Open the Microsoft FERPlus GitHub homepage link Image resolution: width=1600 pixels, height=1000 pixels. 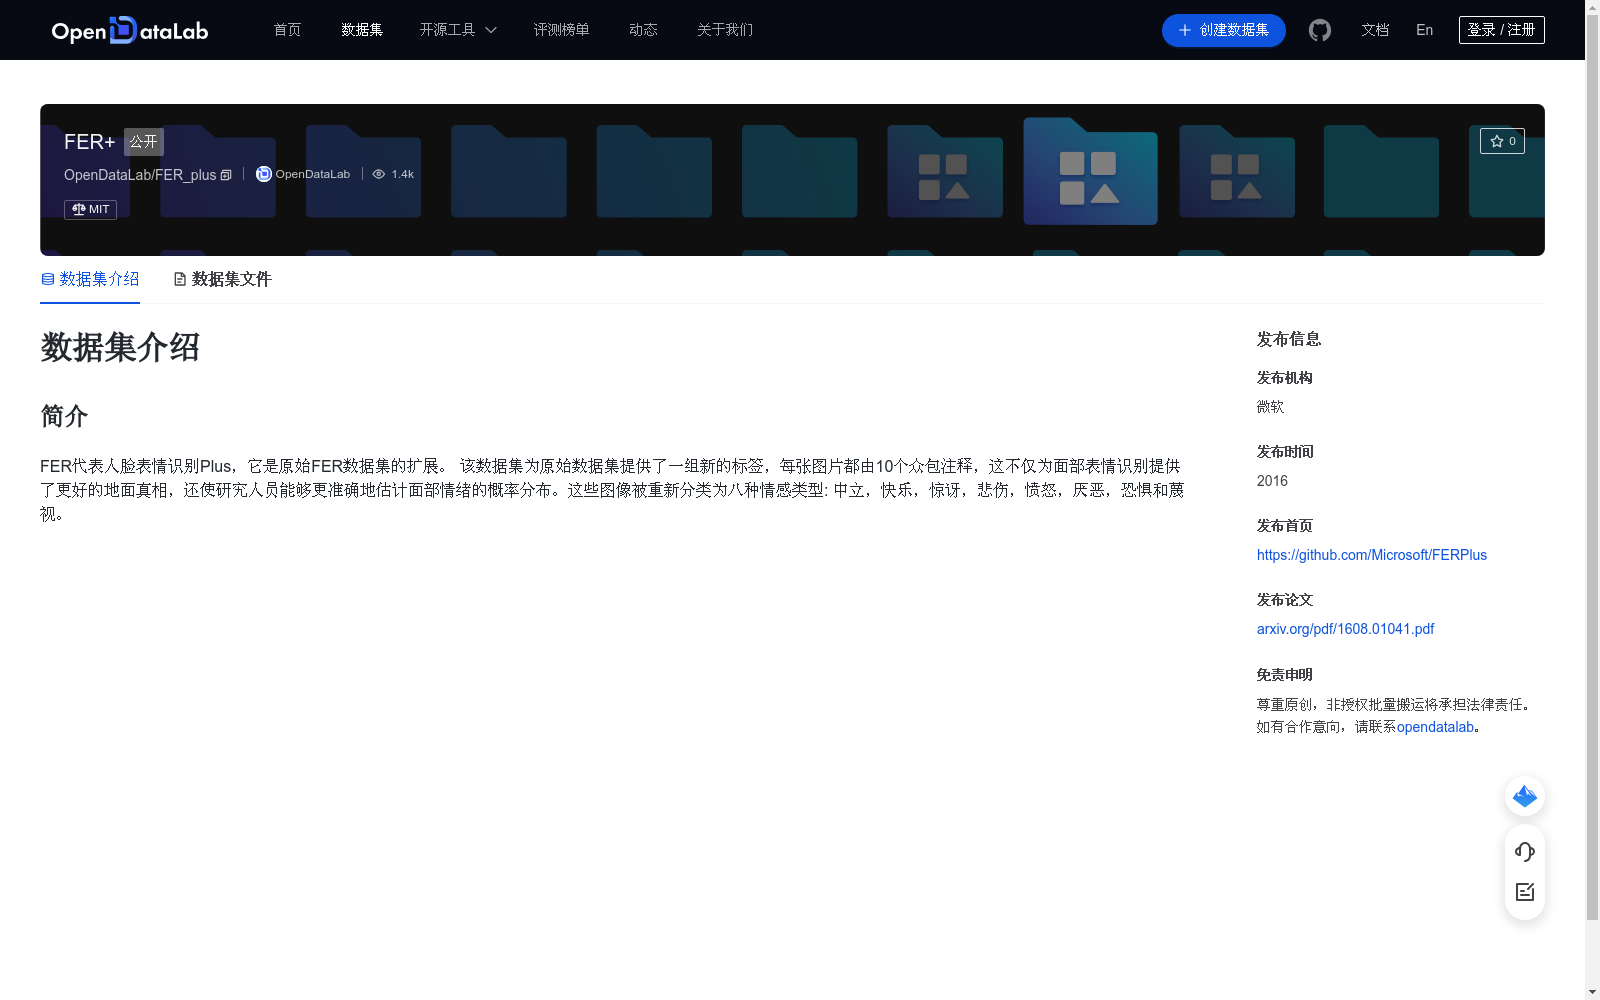pos(1370,554)
